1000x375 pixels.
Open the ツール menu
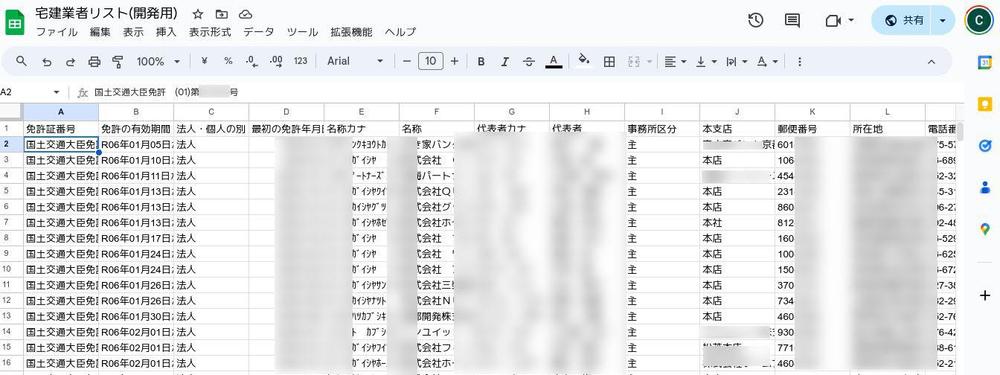click(302, 32)
